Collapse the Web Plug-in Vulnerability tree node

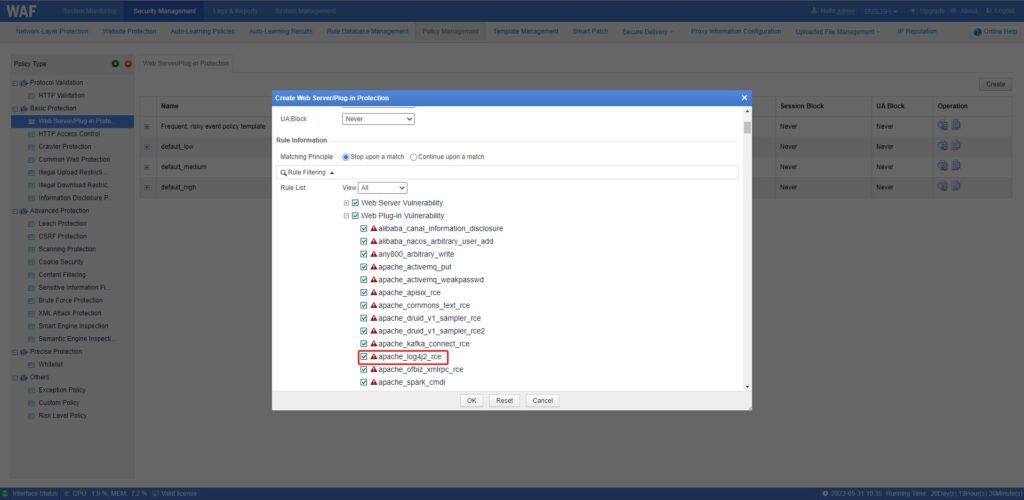347,215
